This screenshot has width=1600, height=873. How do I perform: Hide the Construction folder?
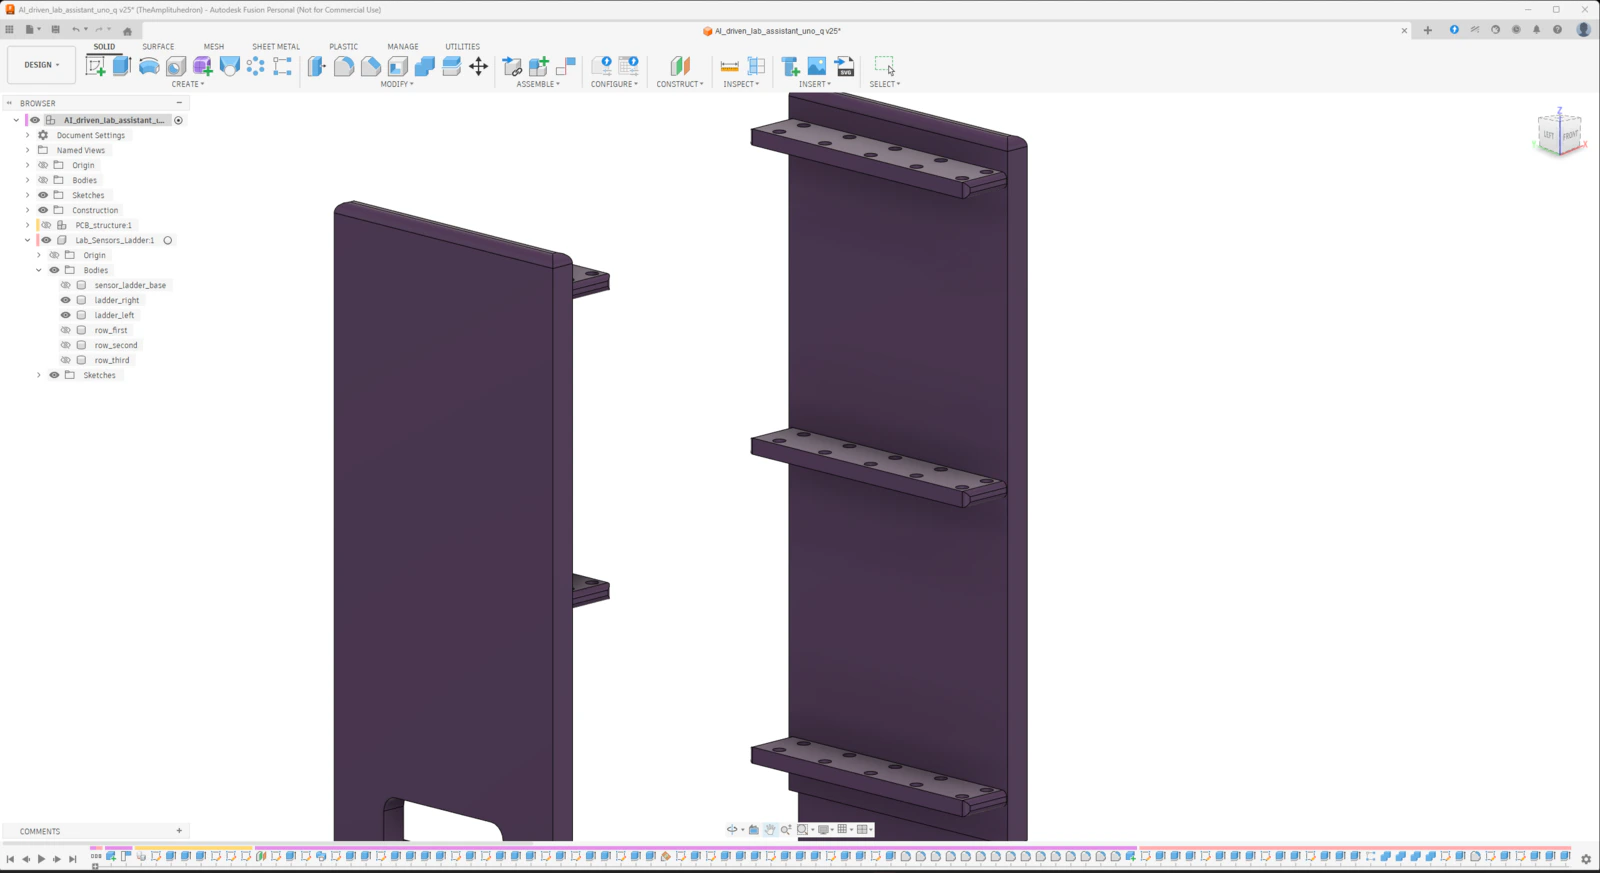[43, 210]
